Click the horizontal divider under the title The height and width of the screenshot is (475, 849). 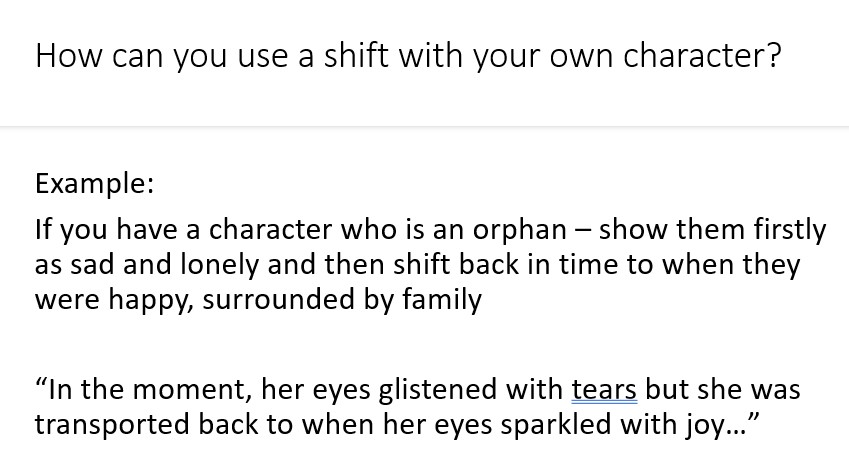click(424, 127)
